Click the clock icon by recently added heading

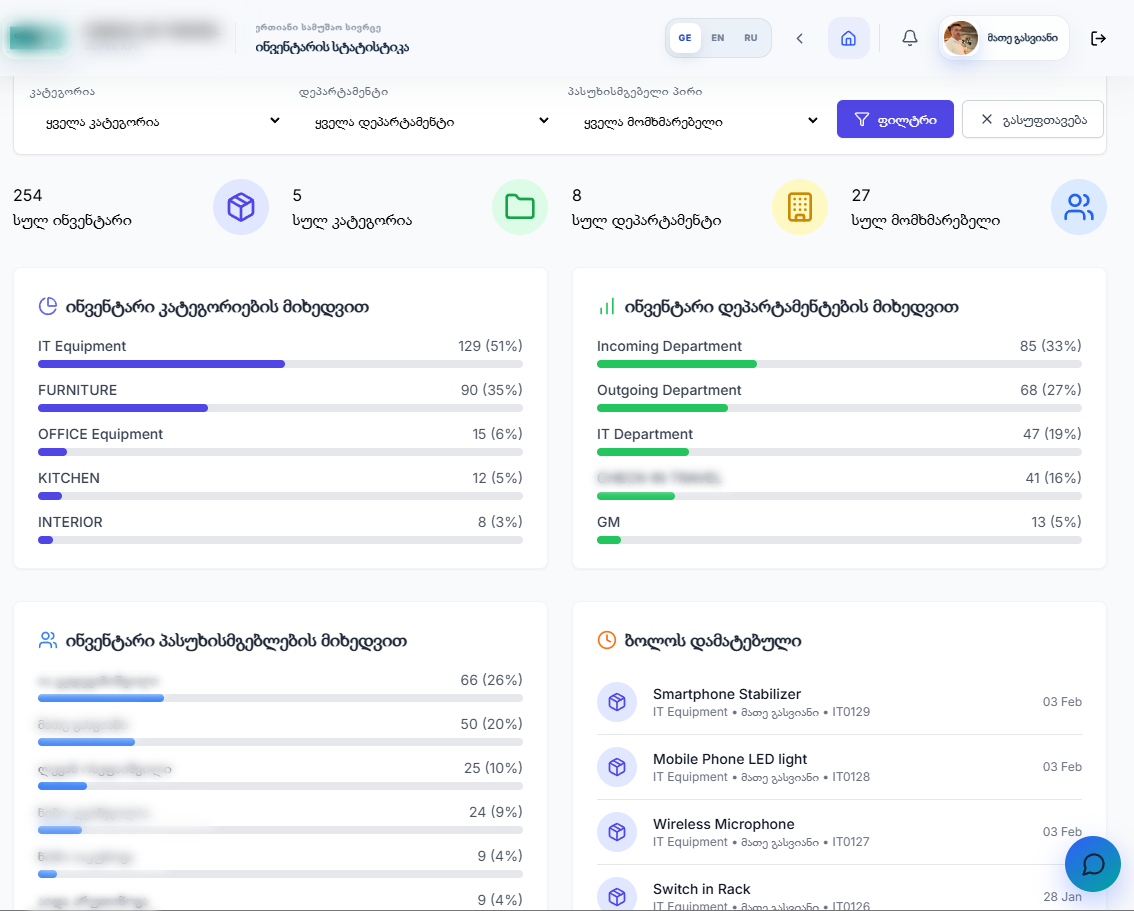pos(607,640)
